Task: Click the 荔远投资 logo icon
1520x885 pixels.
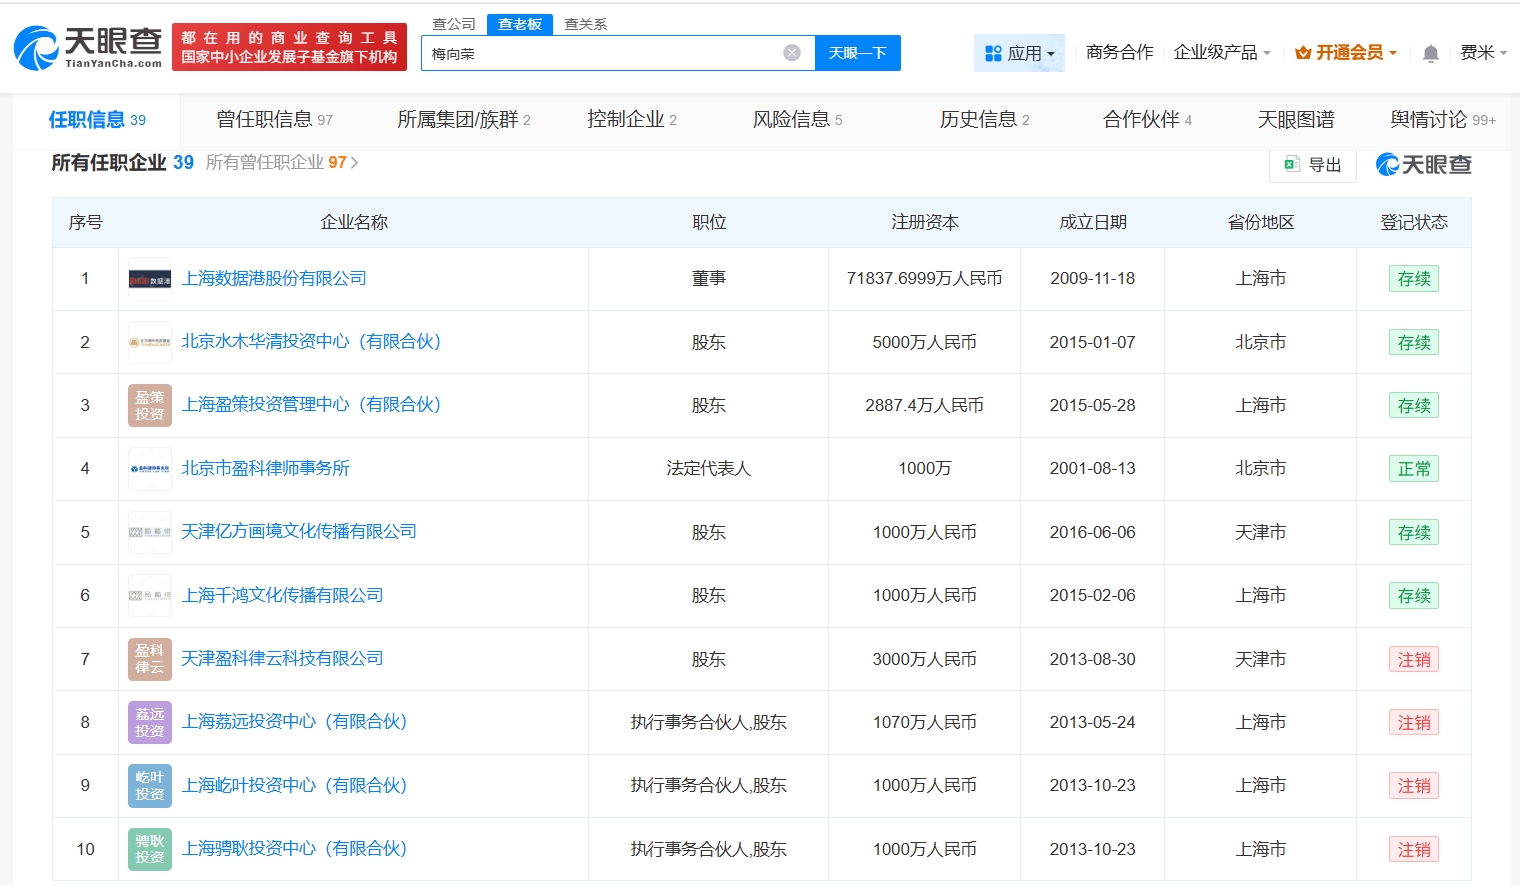Action: (x=150, y=722)
